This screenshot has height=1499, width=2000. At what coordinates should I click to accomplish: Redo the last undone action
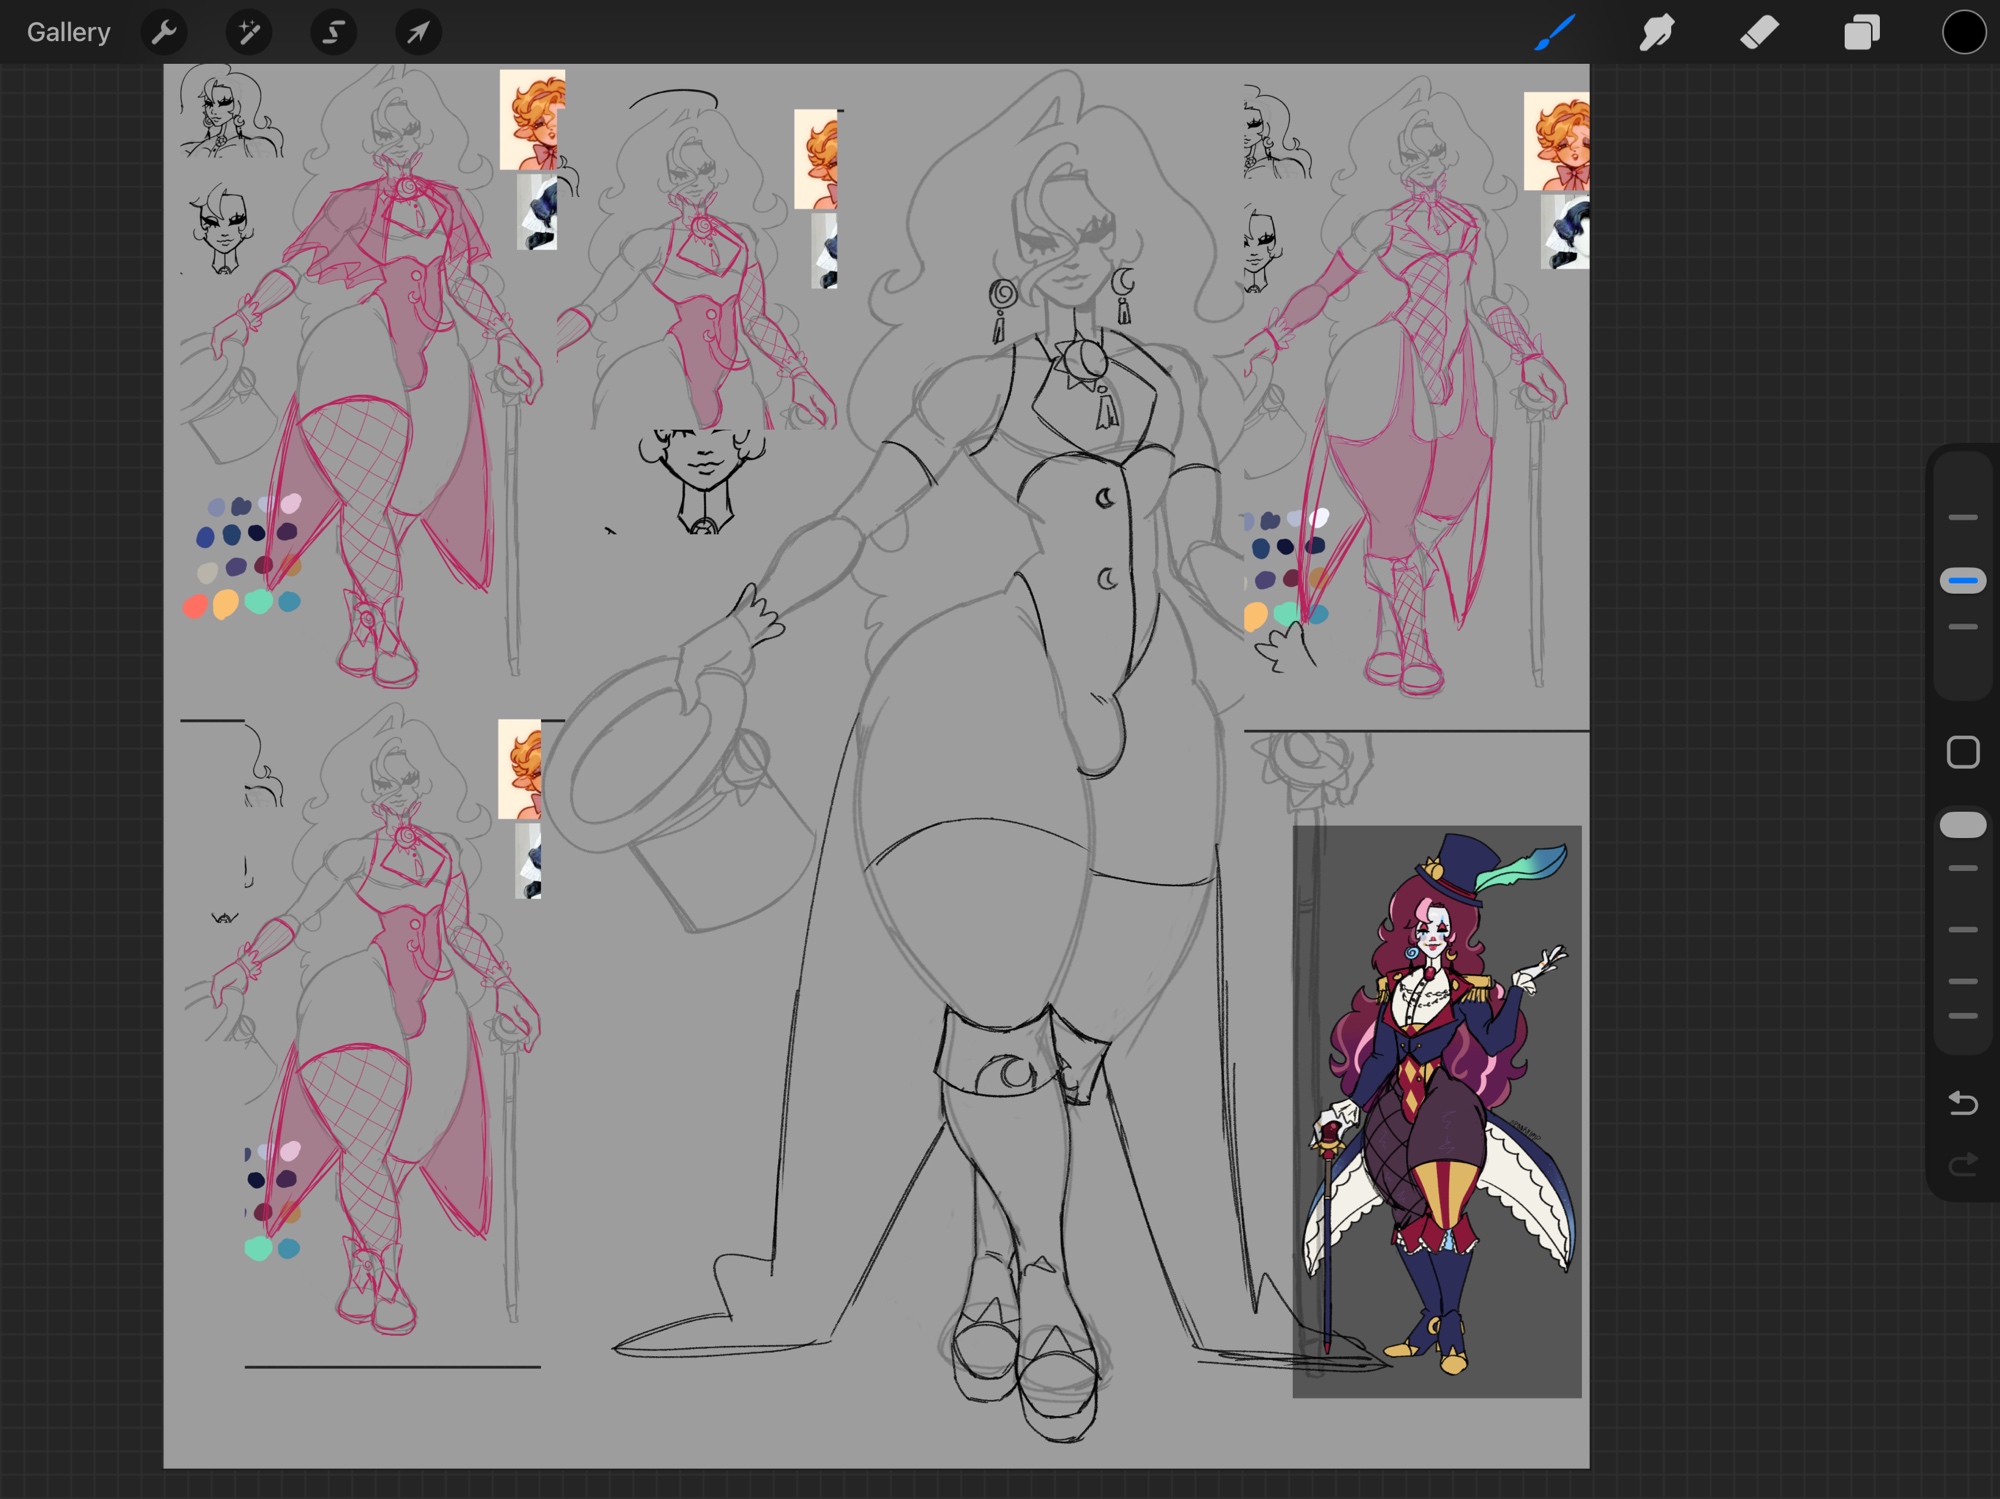coord(1962,1165)
